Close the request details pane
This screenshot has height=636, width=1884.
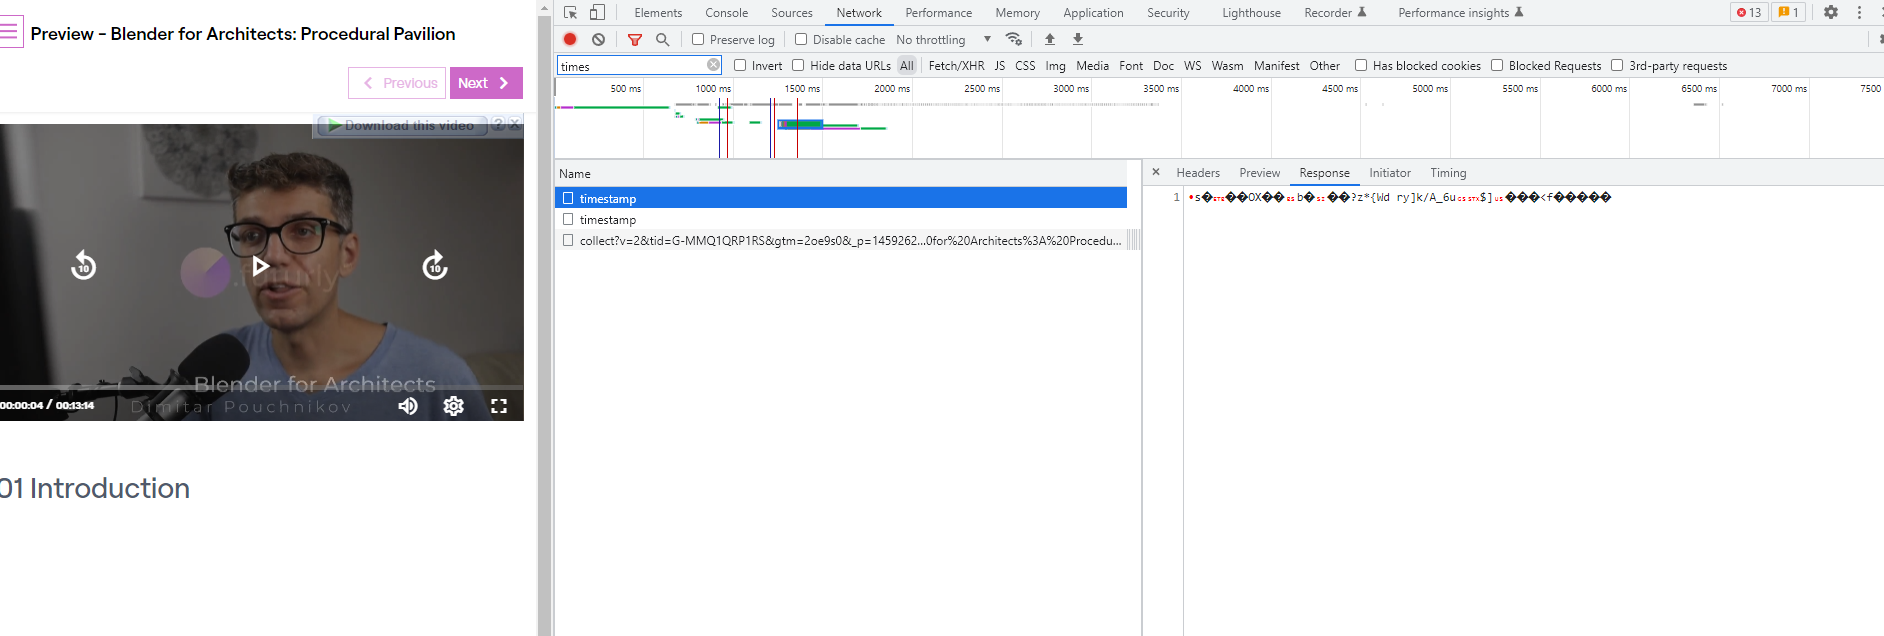point(1156,172)
